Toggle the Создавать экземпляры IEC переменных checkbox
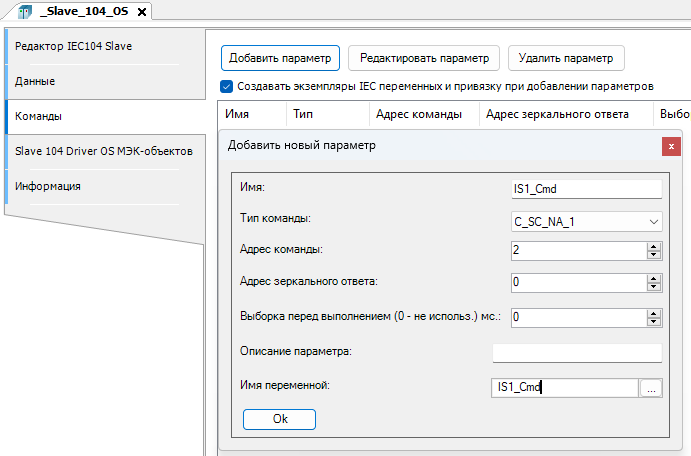The width and height of the screenshot is (691, 456). click(x=226, y=87)
